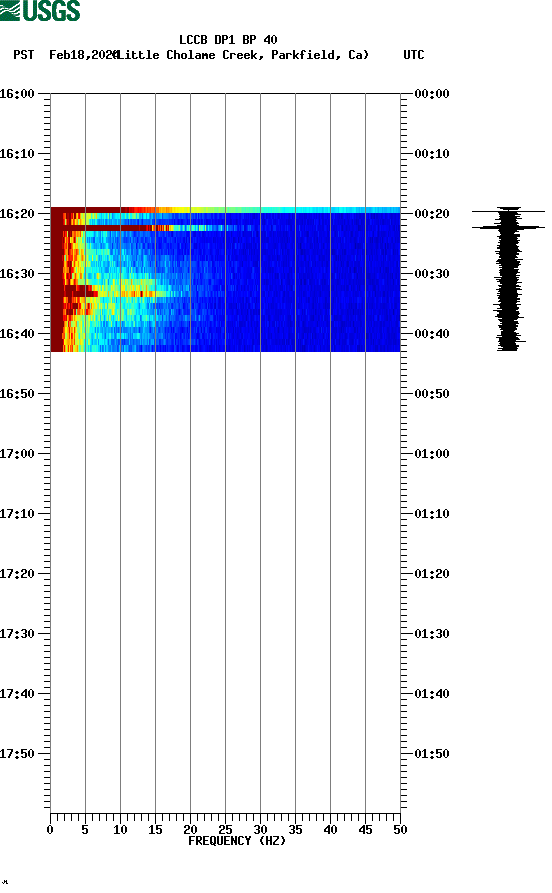
Task: Click the '01:50' UTC time label
Action: click(432, 753)
